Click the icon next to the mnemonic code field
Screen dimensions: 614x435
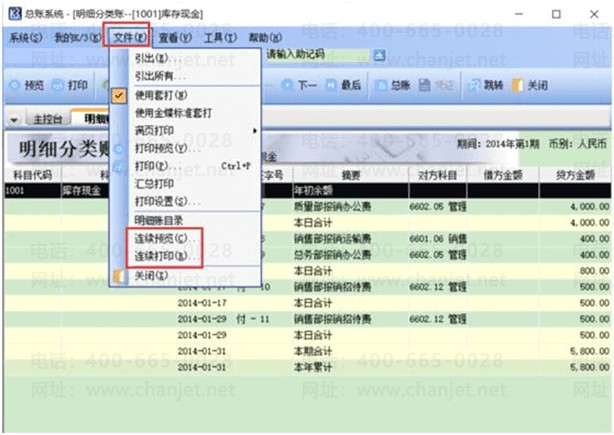[x=379, y=55]
